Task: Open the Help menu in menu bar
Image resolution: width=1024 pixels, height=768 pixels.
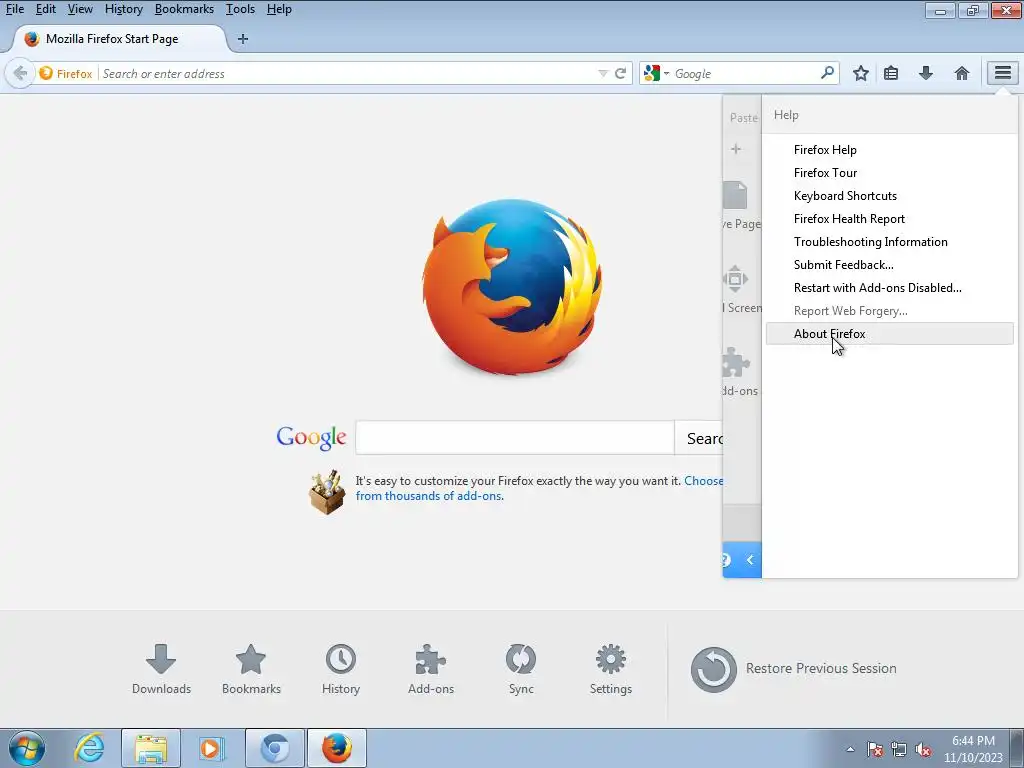Action: click(x=280, y=9)
